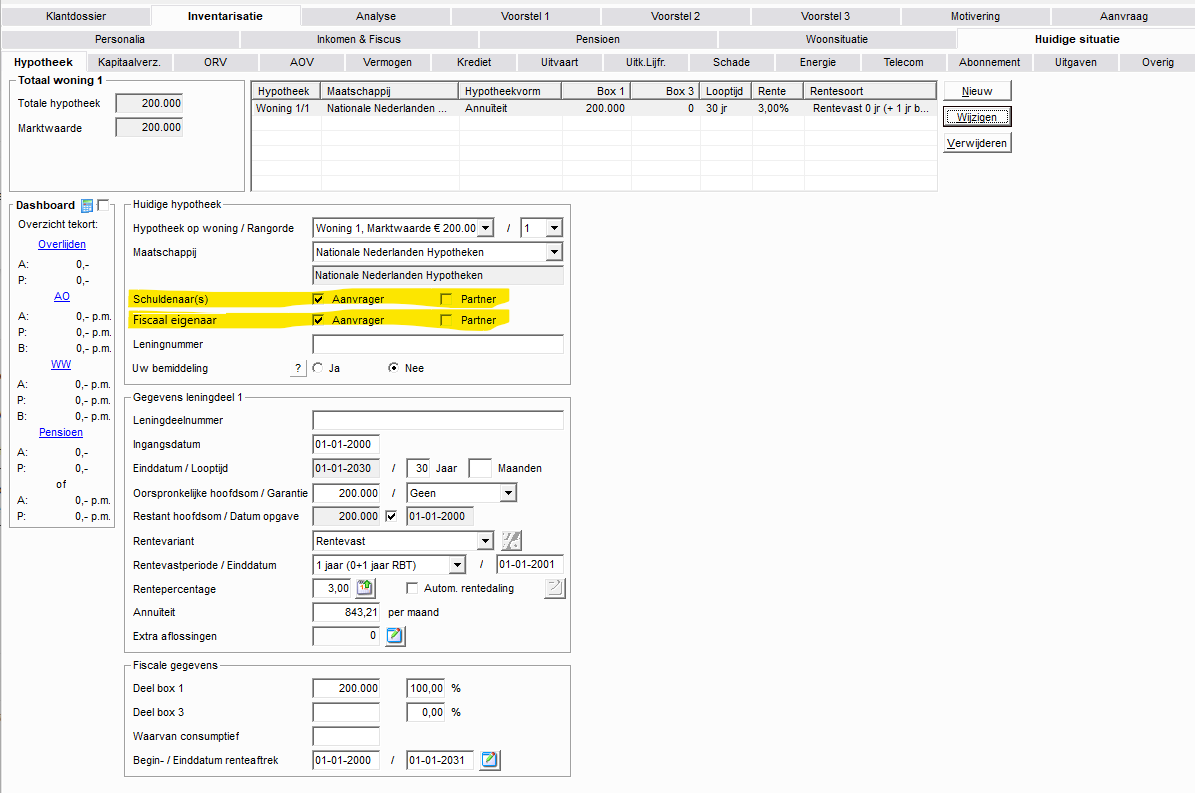Open the Extra aflossingen edit icon
This screenshot has height=793, width=1195.
pyautogui.click(x=395, y=636)
